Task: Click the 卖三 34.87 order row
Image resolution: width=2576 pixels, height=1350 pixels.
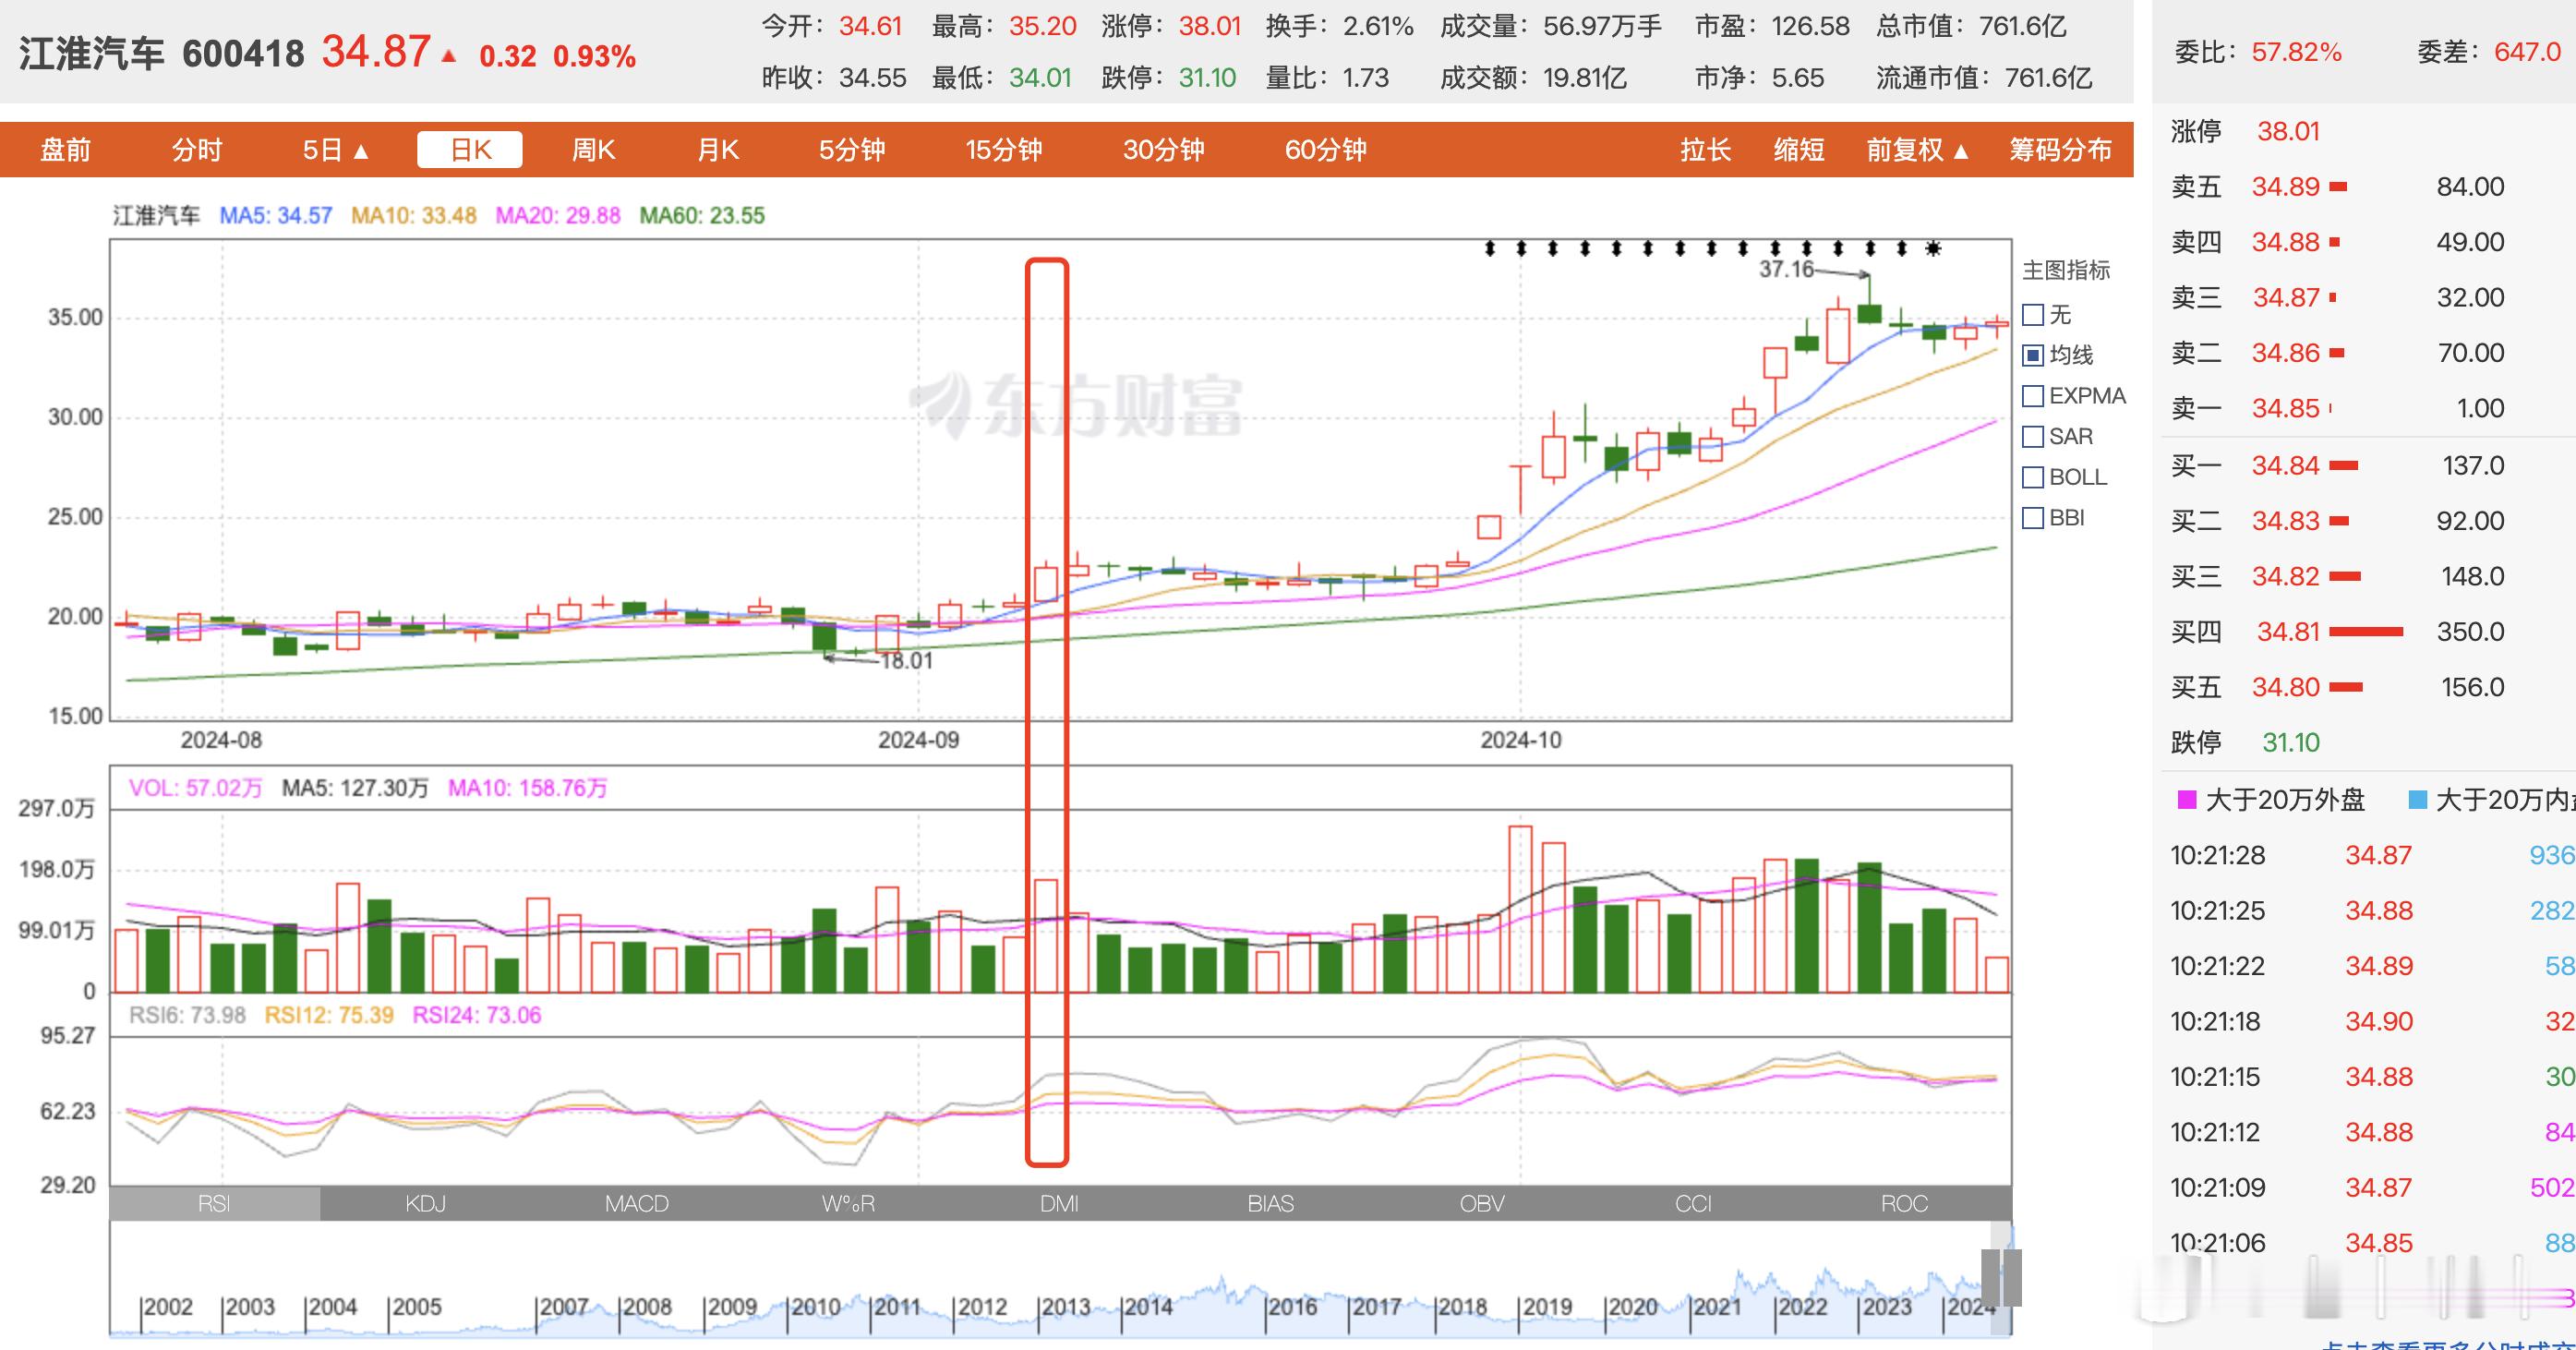Action: click(x=2338, y=298)
